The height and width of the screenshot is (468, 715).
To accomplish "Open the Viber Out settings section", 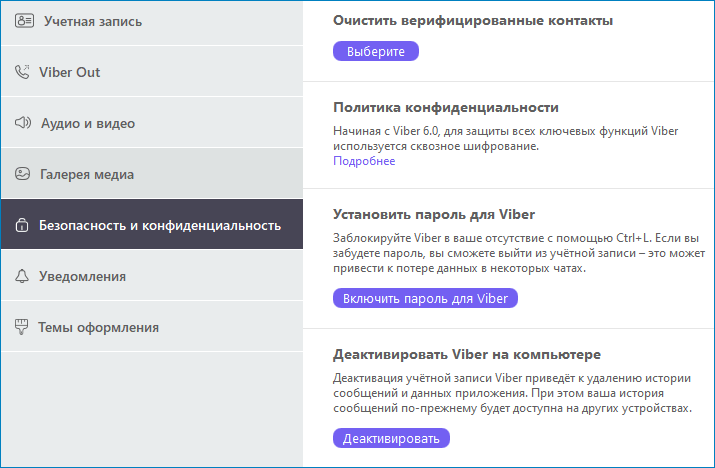I will 152,72.
